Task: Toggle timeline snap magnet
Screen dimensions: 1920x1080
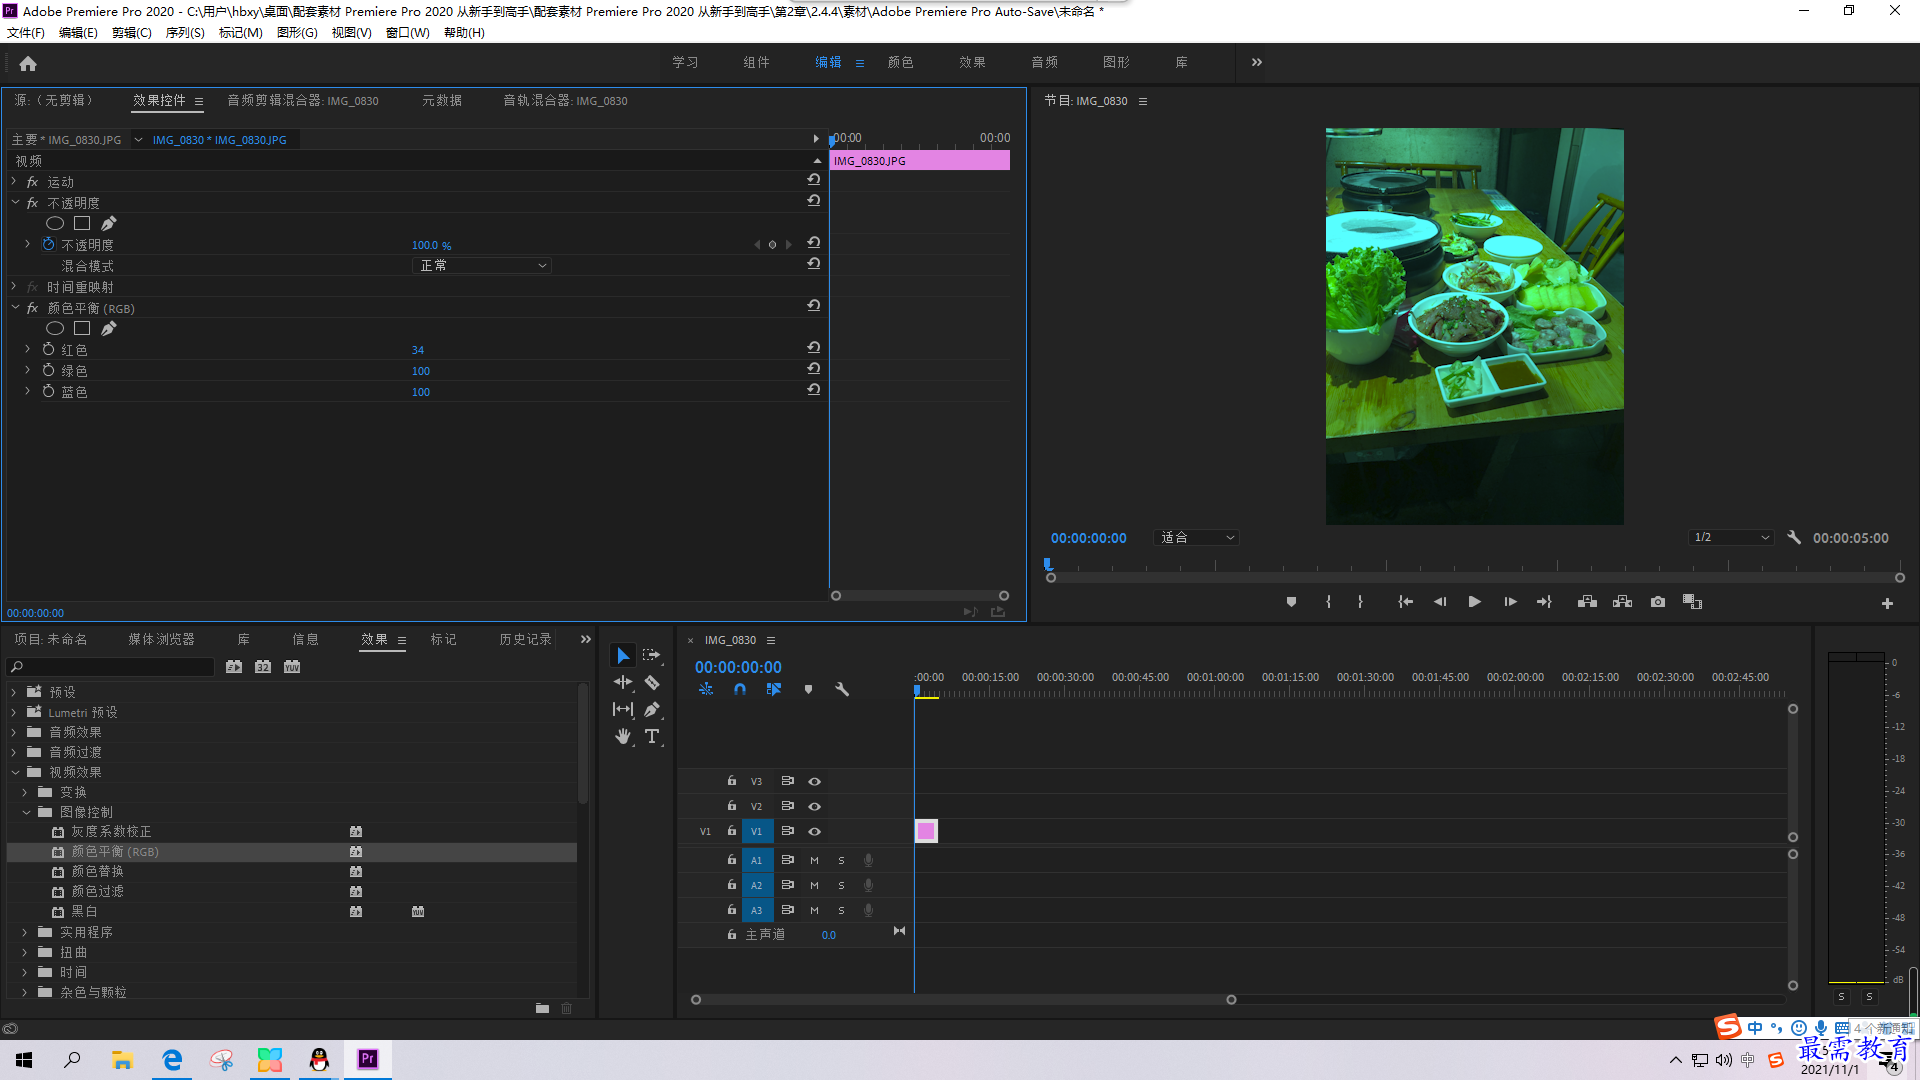Action: pos(740,689)
